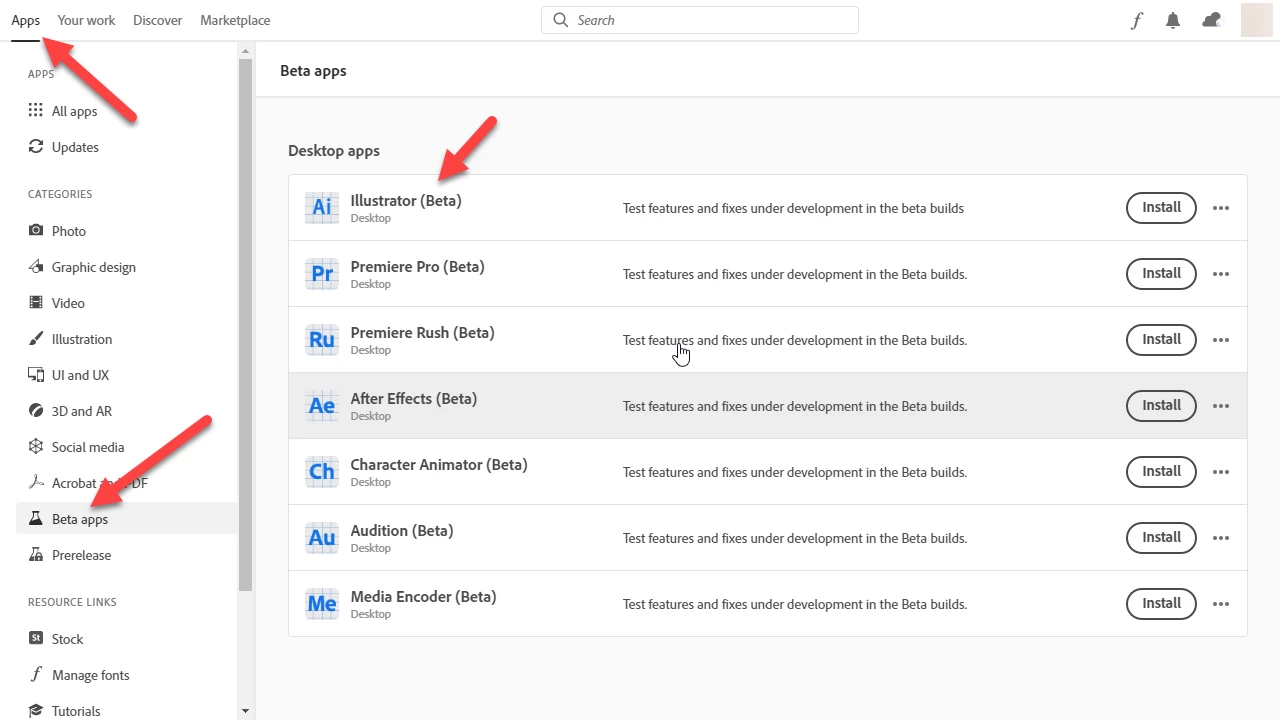
Task: Switch to the Apps tab
Action: click(26, 20)
